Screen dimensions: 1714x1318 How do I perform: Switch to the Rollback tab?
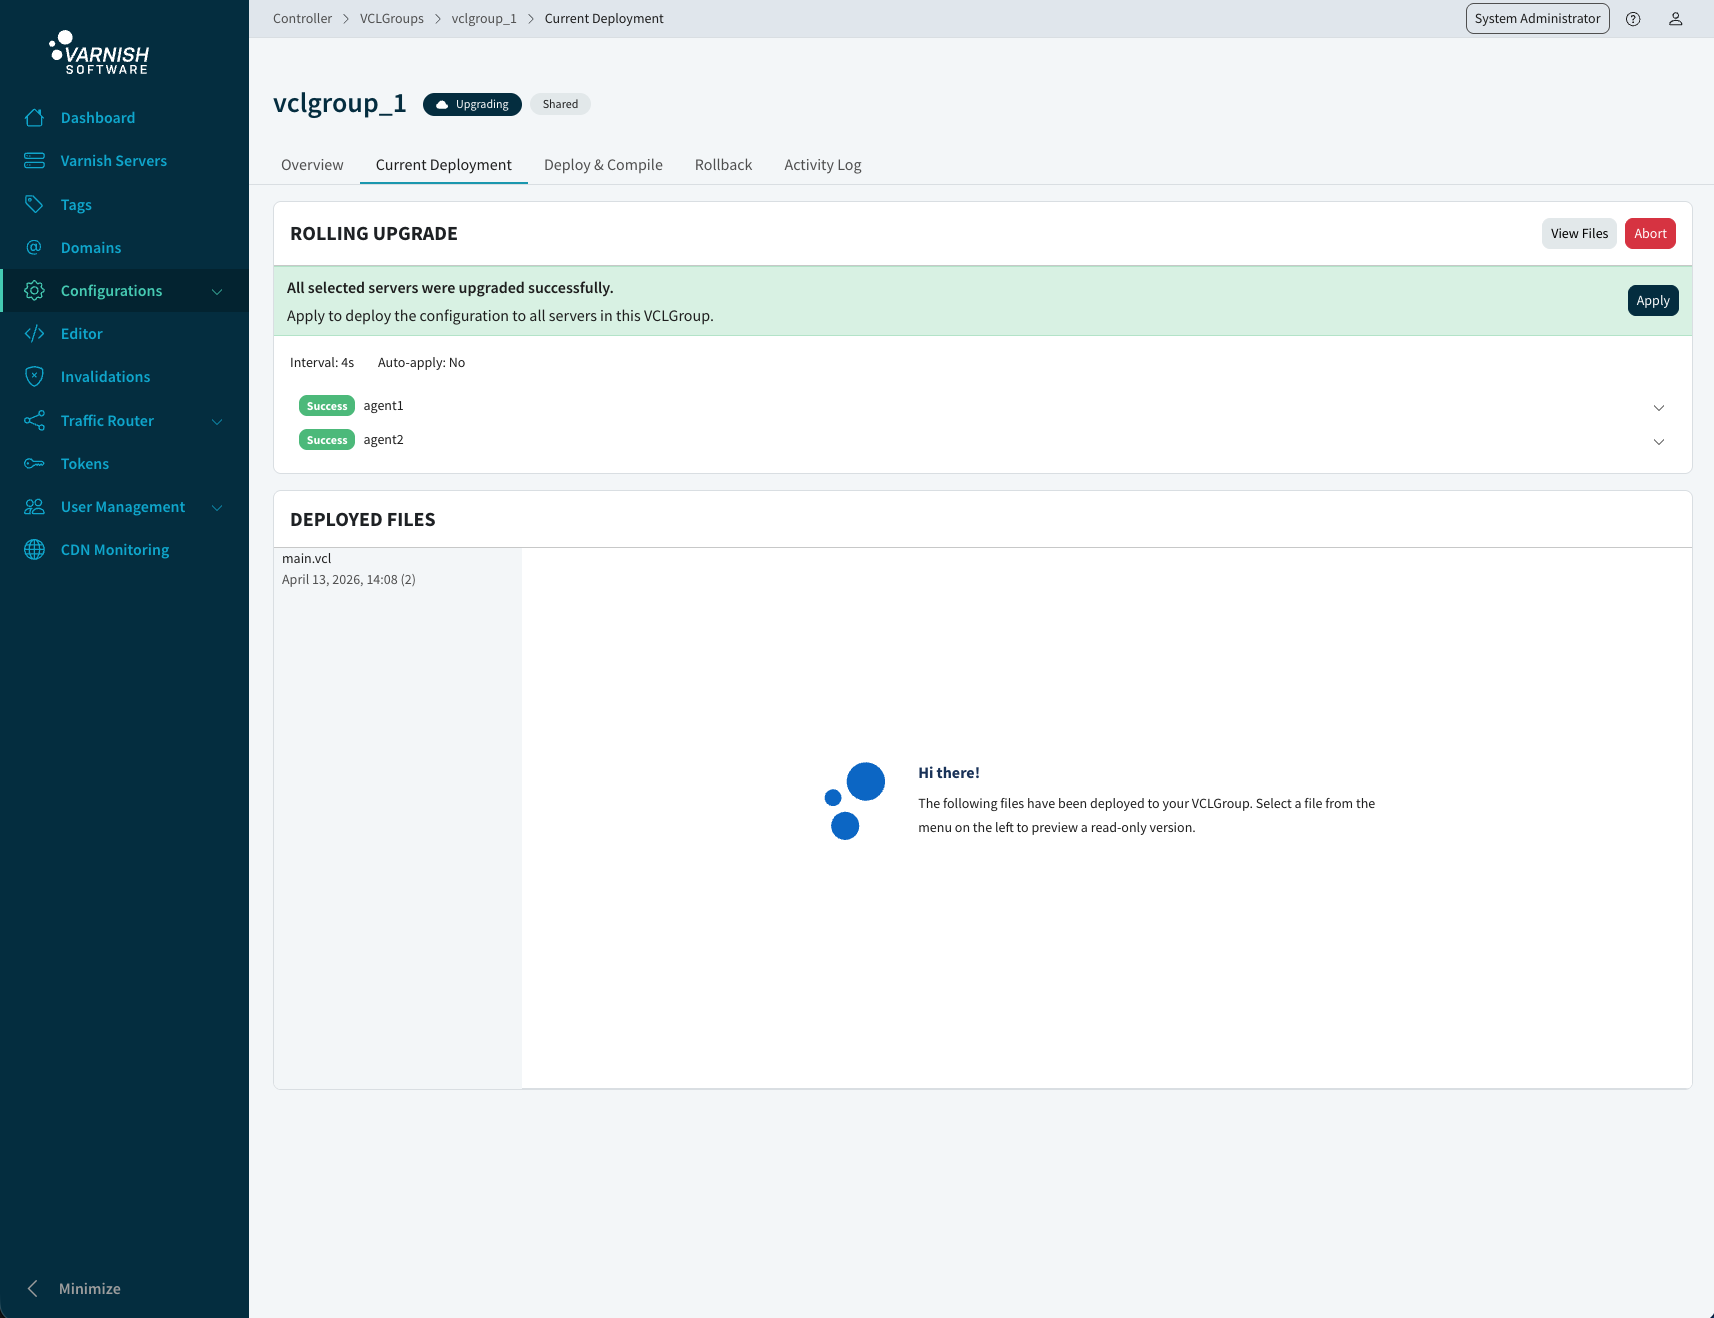click(x=723, y=164)
